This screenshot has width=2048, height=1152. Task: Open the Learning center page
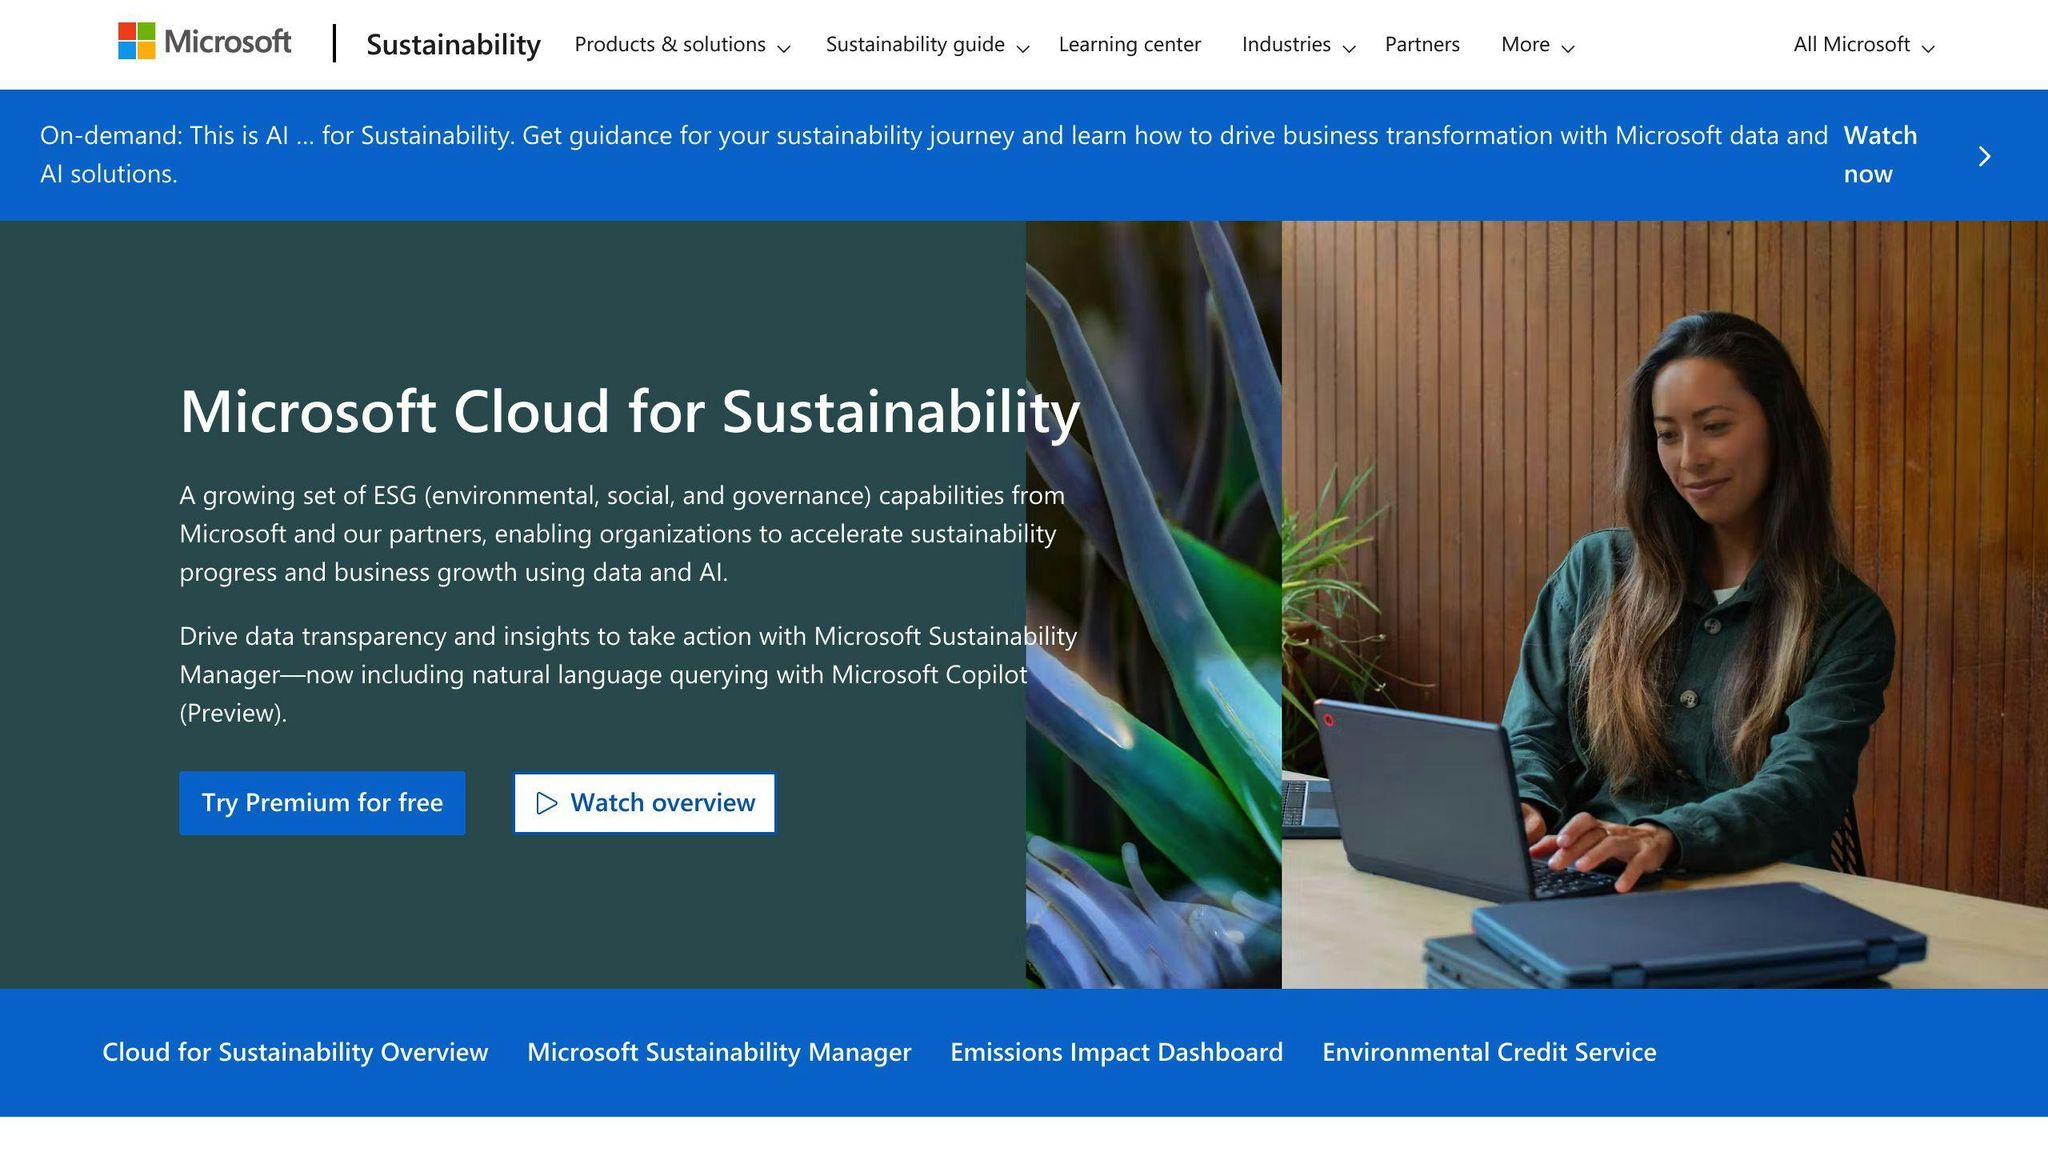pyautogui.click(x=1129, y=45)
